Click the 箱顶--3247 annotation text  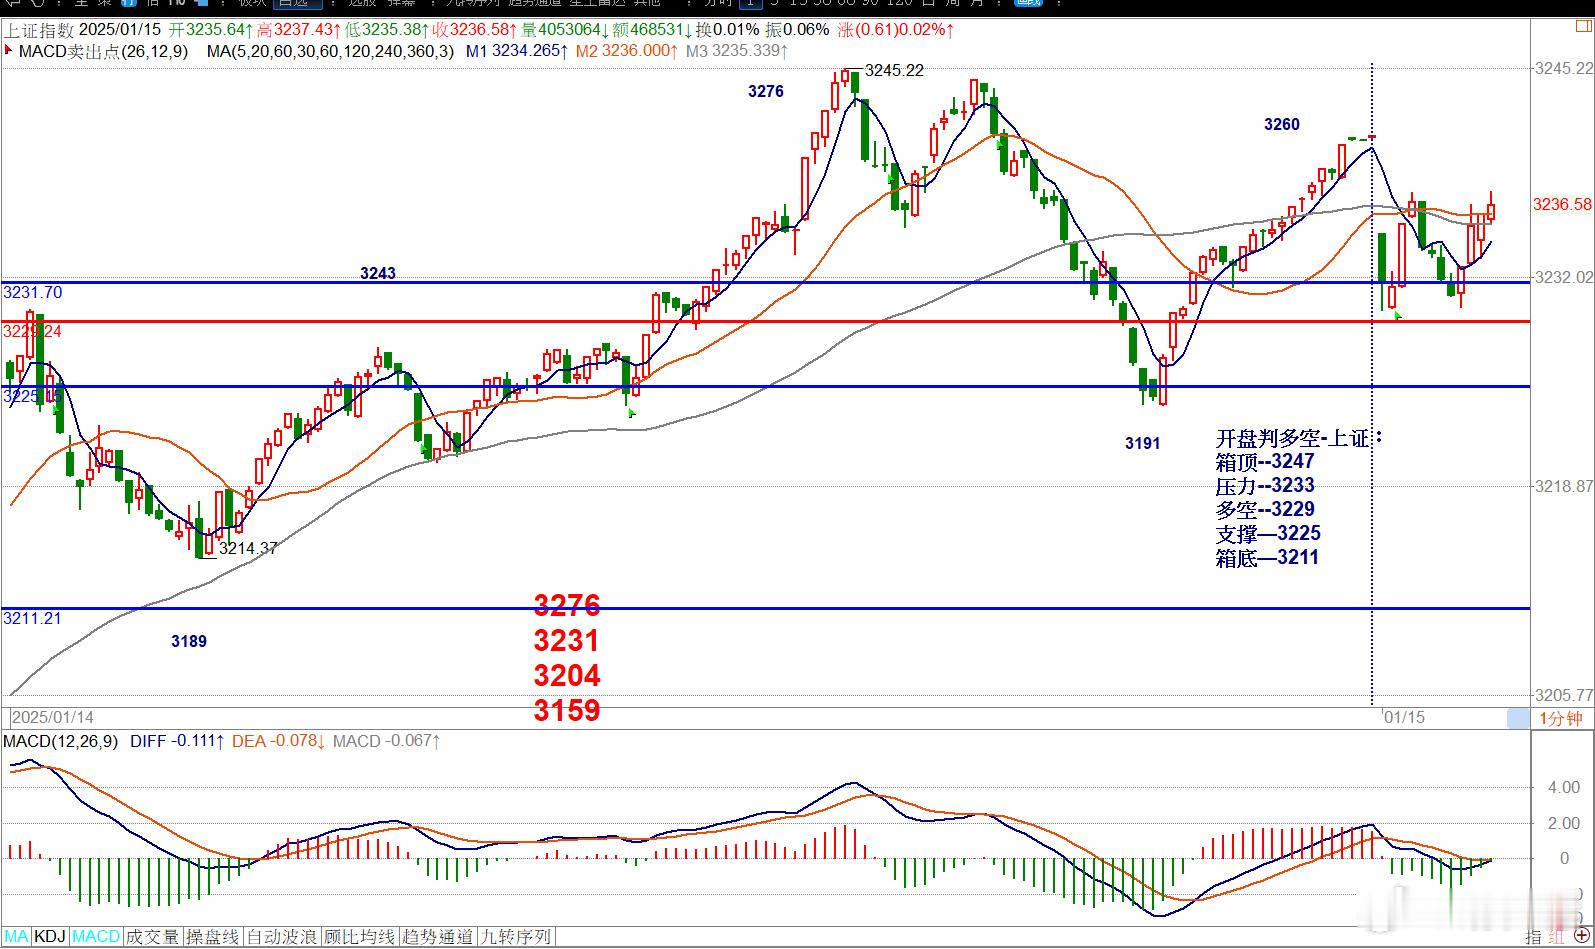[1265, 462]
